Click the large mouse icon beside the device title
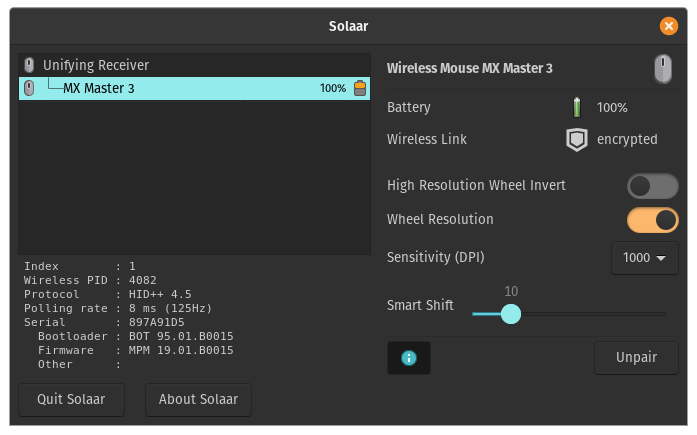 coord(663,69)
